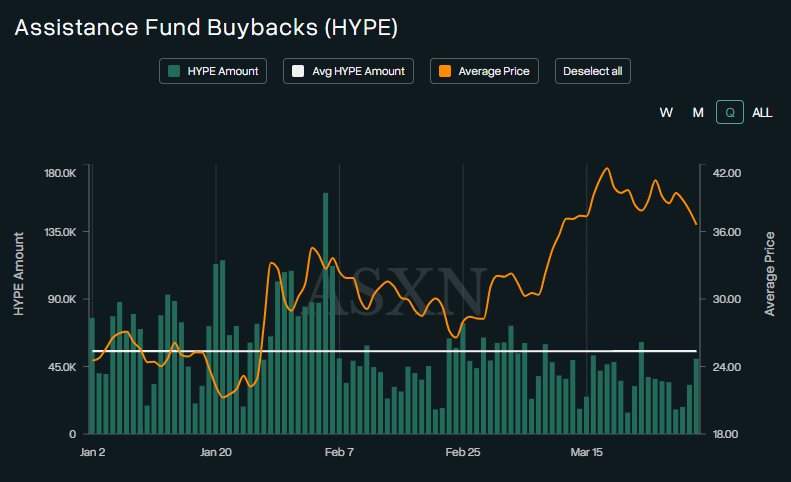The height and width of the screenshot is (482, 791).
Task: Hide the Average Price legend series
Action: 485,71
